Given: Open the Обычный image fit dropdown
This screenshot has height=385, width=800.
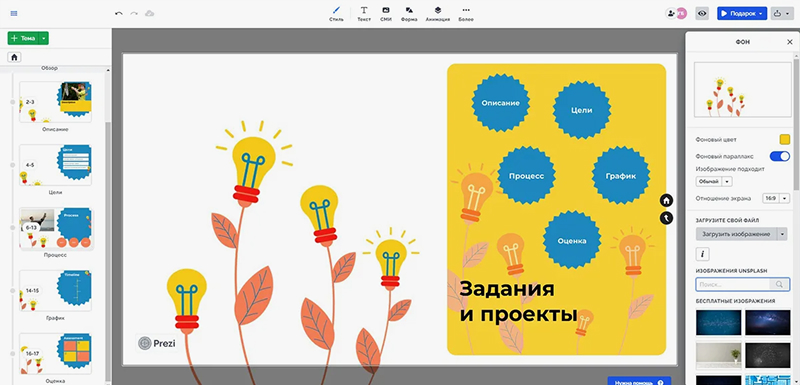Looking at the screenshot, I should coord(714,182).
